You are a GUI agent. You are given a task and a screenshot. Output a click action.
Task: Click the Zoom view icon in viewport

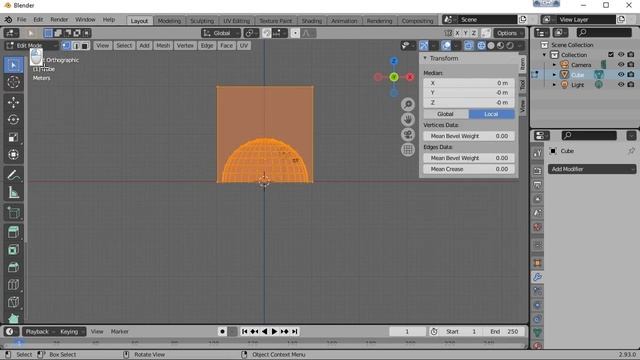[408, 104]
